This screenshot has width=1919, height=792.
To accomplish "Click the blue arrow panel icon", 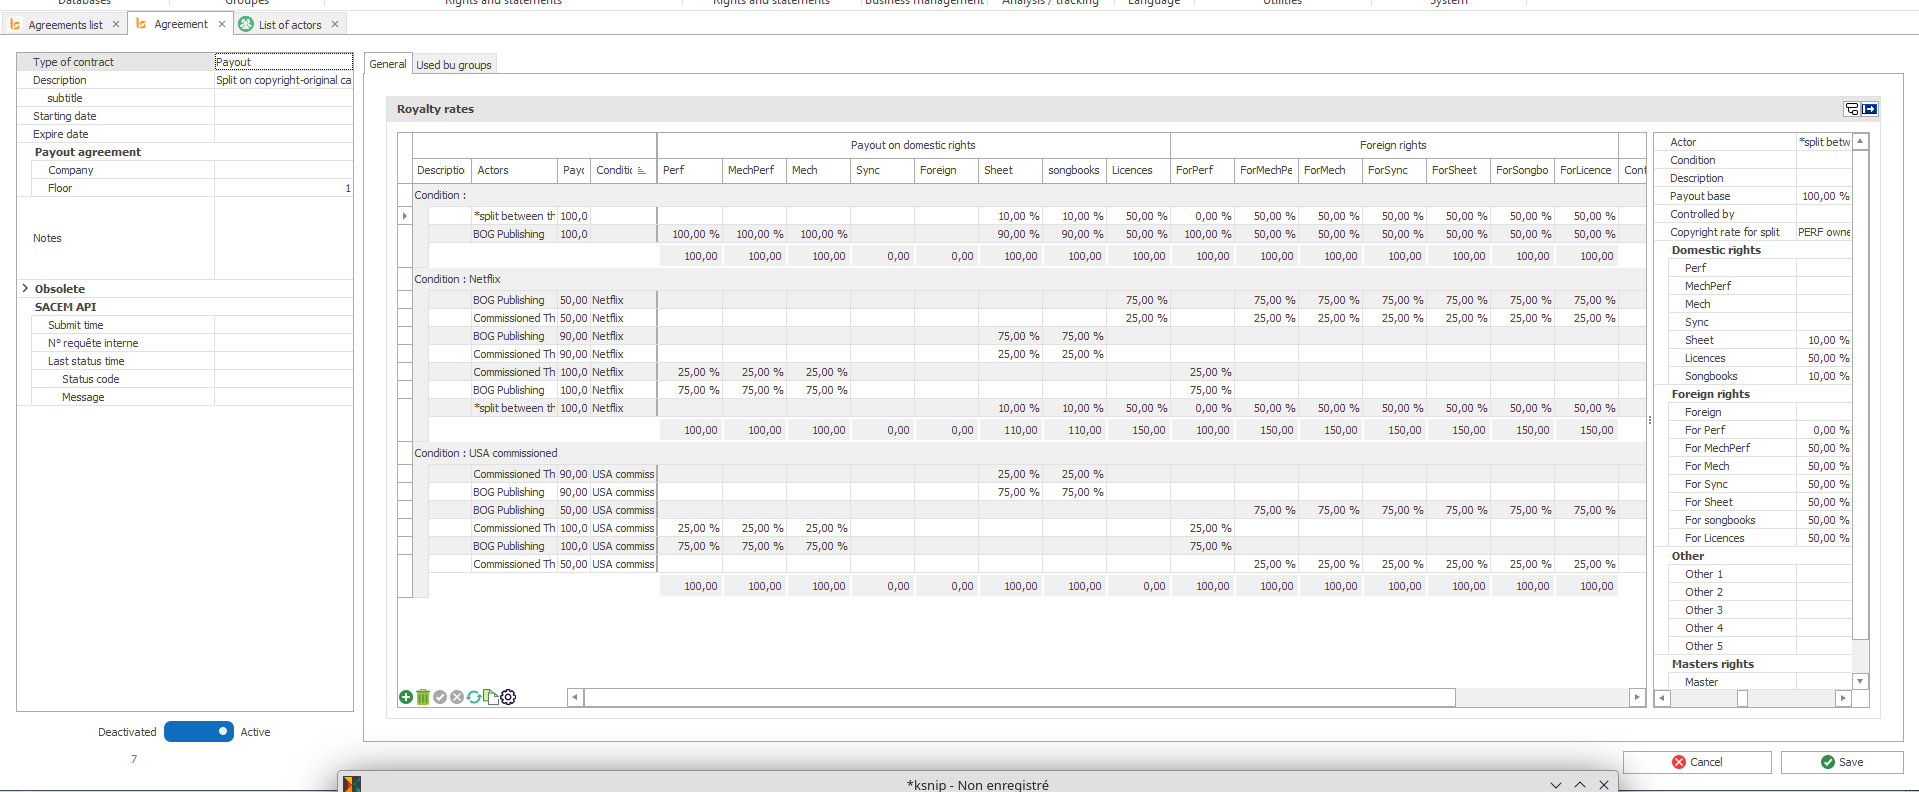I will pos(1870,109).
